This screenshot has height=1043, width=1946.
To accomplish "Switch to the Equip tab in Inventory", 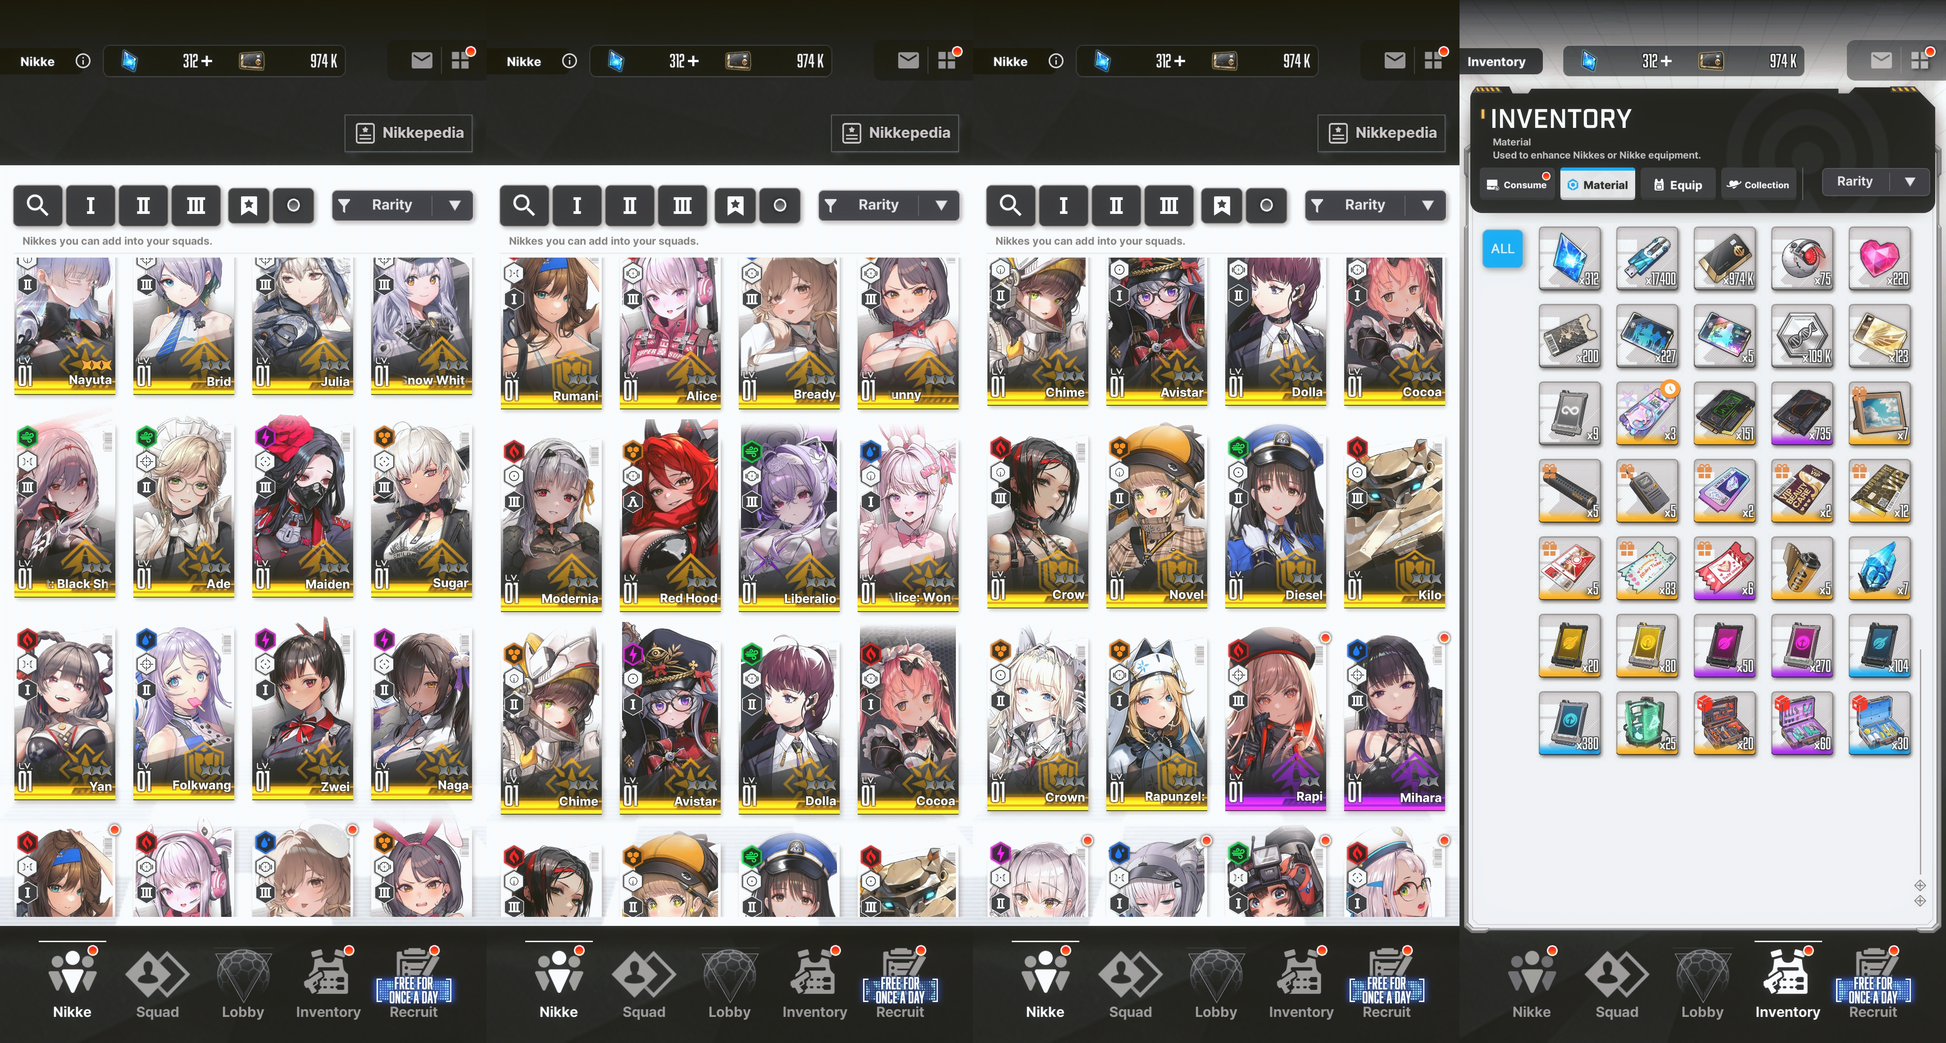I will point(1678,184).
